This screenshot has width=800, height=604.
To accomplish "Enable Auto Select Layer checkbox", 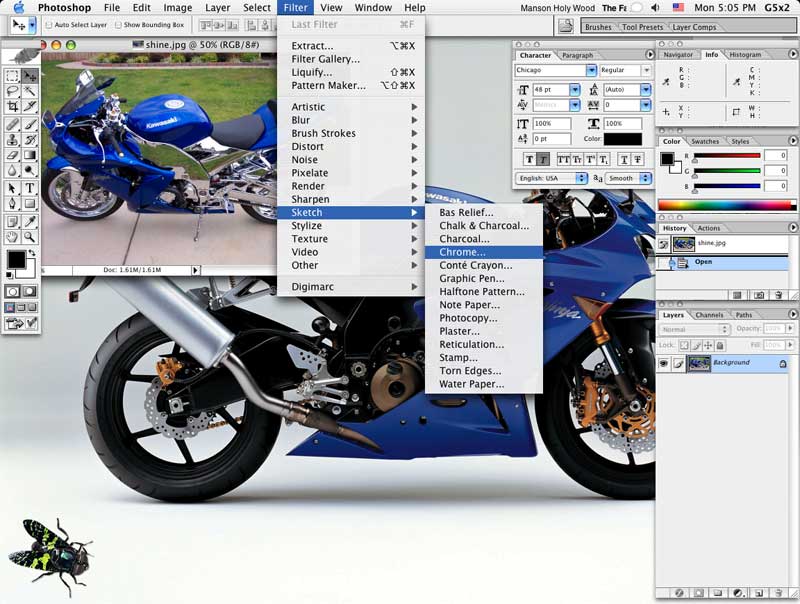I will [49, 24].
